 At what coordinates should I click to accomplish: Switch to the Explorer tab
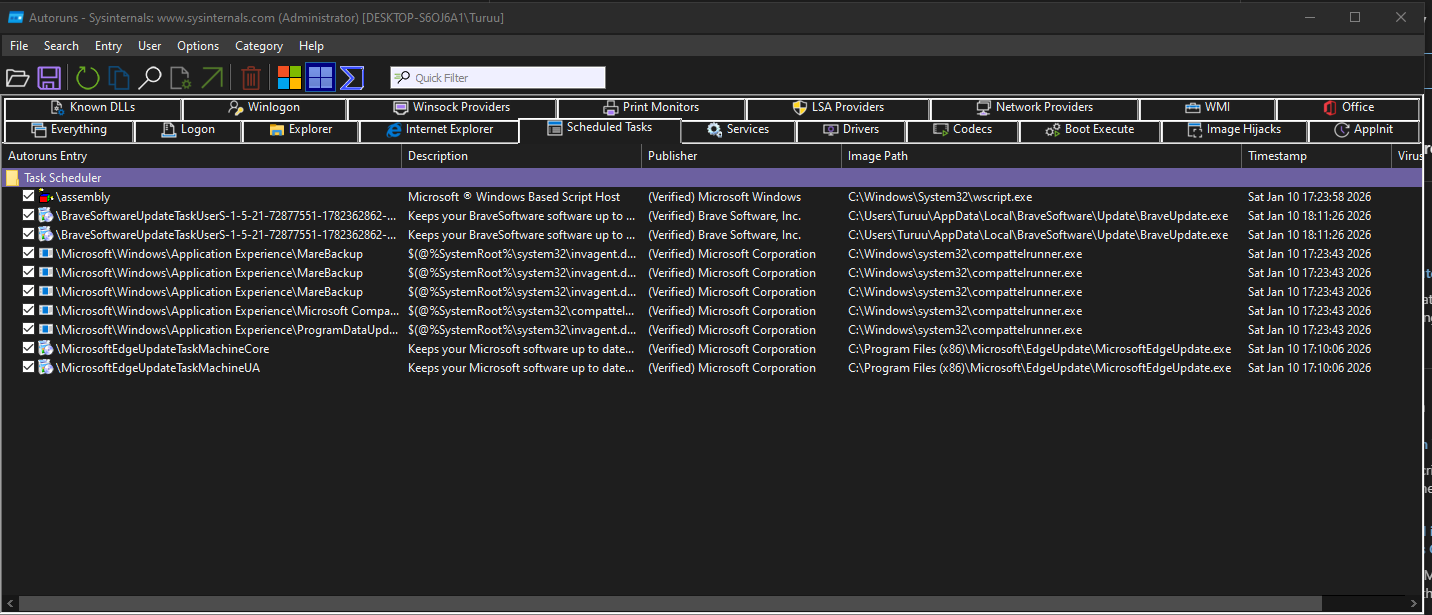pos(301,130)
